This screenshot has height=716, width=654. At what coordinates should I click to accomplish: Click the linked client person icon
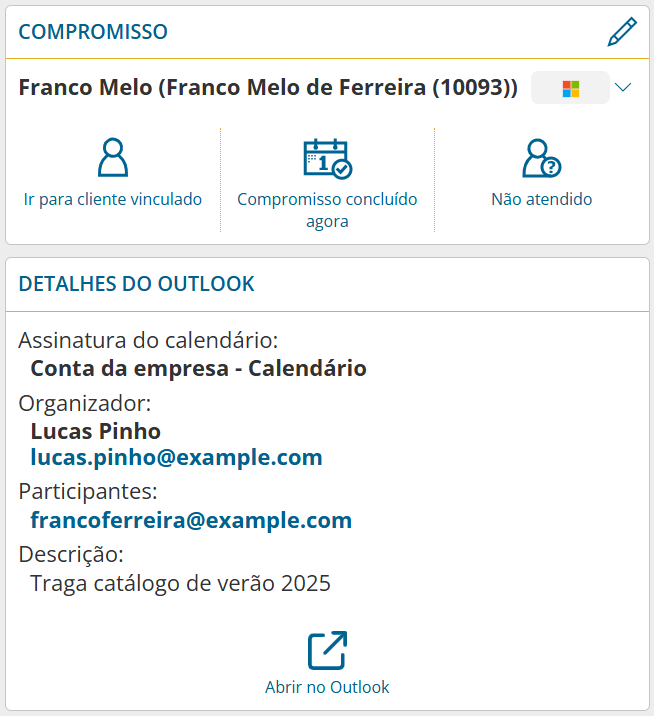113,158
